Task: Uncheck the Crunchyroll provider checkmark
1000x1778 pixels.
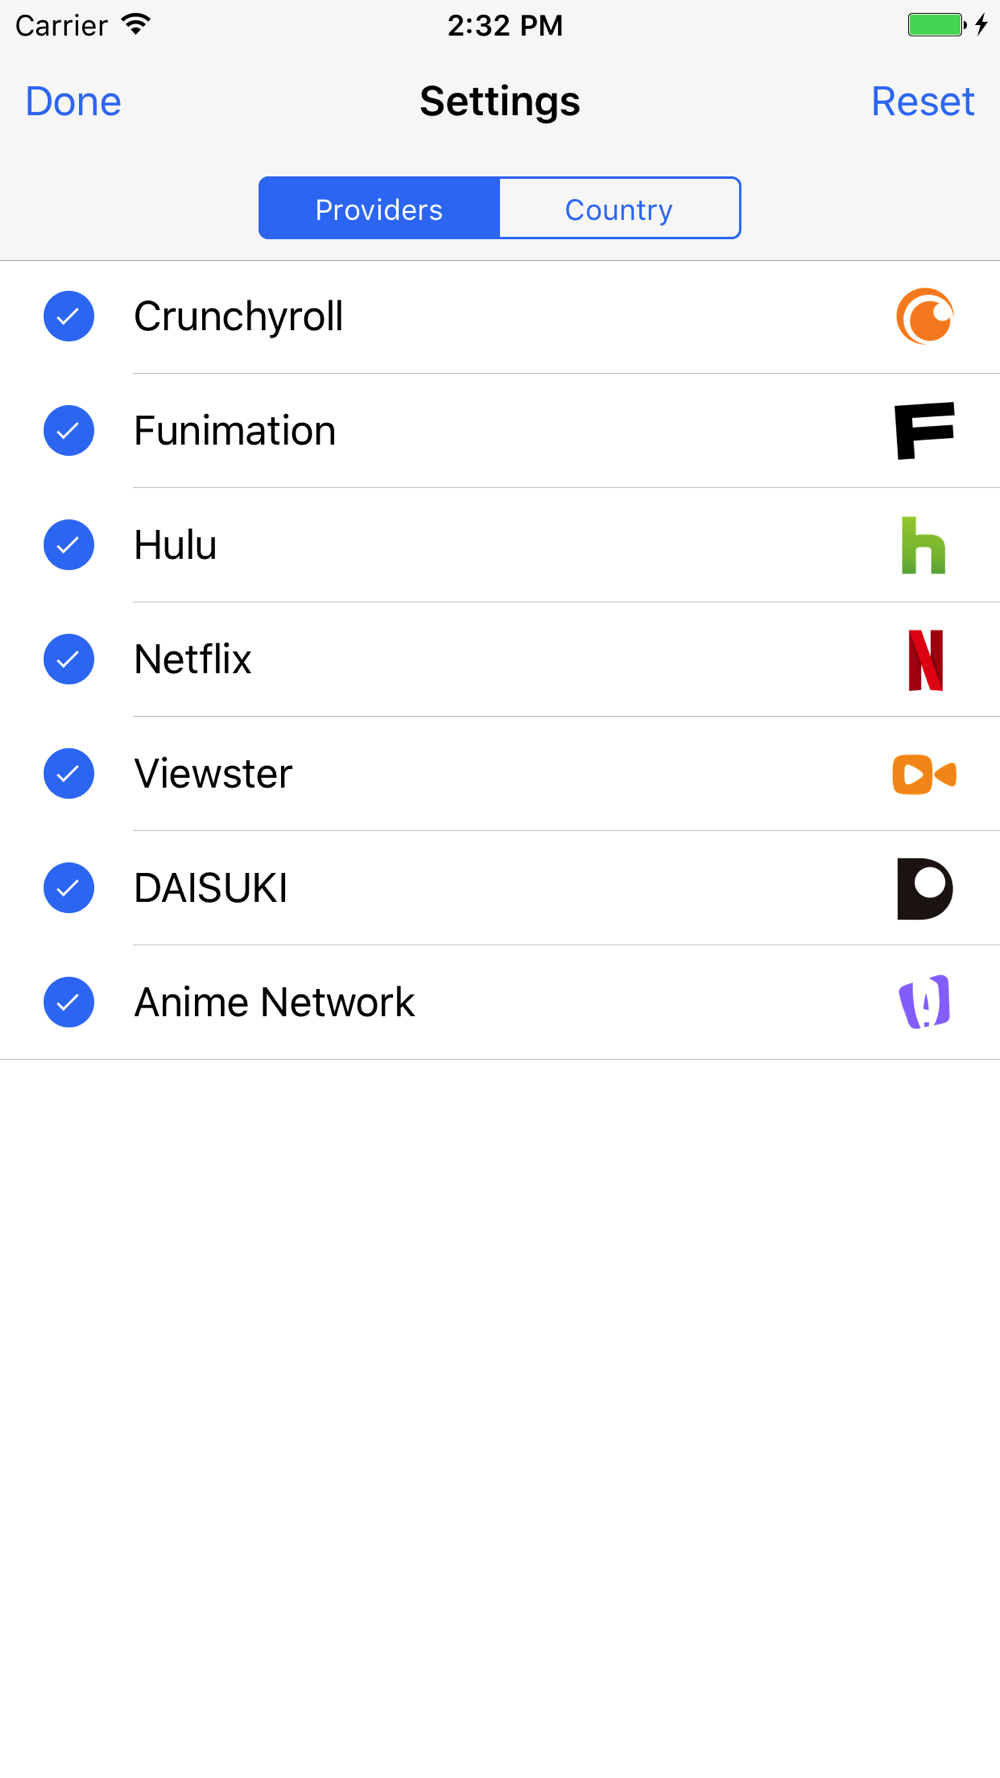Action: tap(69, 316)
